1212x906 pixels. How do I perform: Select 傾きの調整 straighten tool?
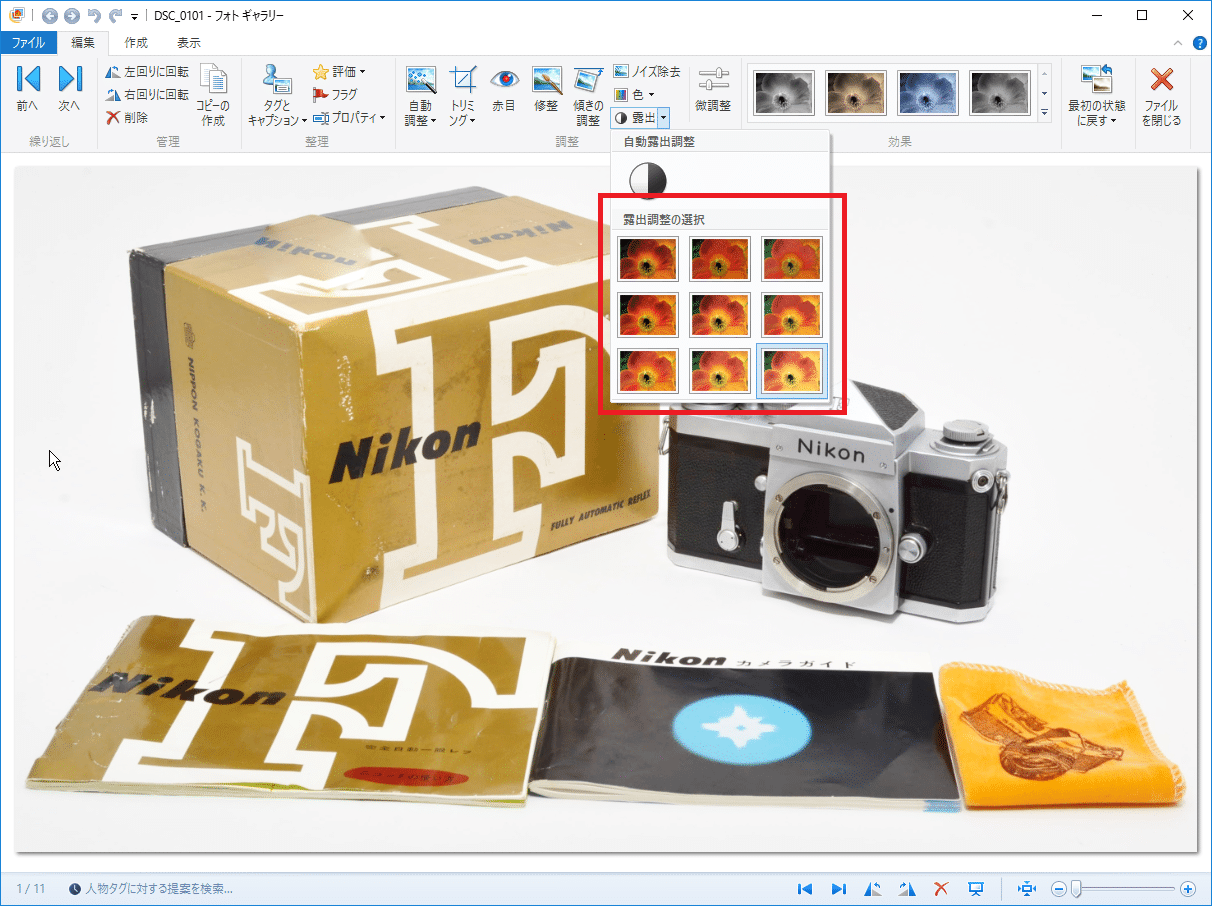[x=588, y=95]
